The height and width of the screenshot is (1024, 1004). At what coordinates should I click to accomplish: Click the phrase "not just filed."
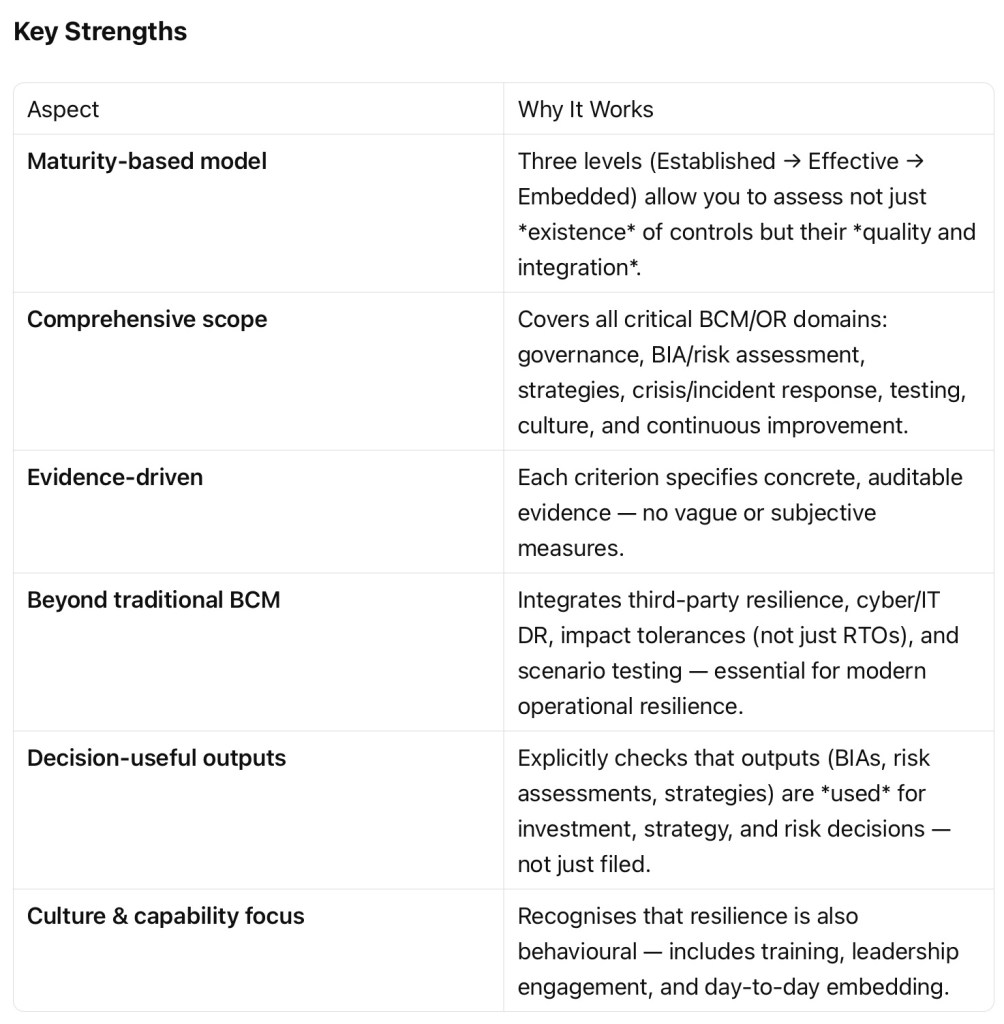(584, 865)
